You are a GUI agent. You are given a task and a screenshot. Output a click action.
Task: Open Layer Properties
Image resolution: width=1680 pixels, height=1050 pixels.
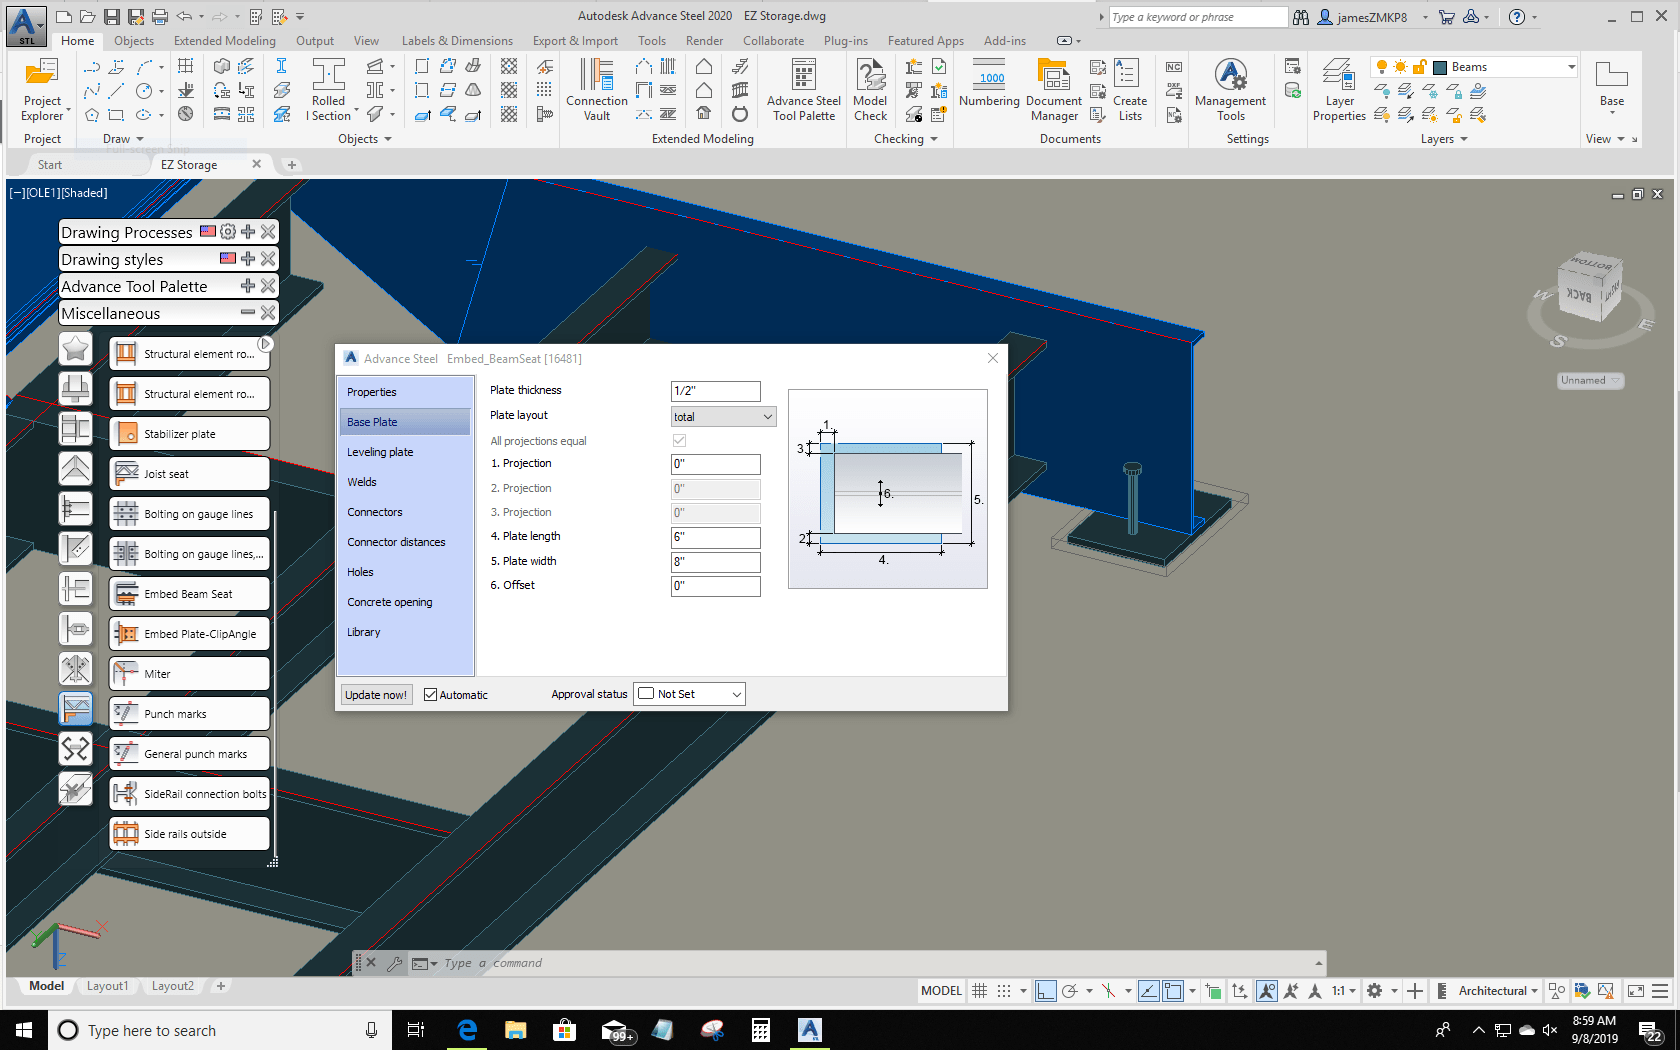pyautogui.click(x=1339, y=90)
